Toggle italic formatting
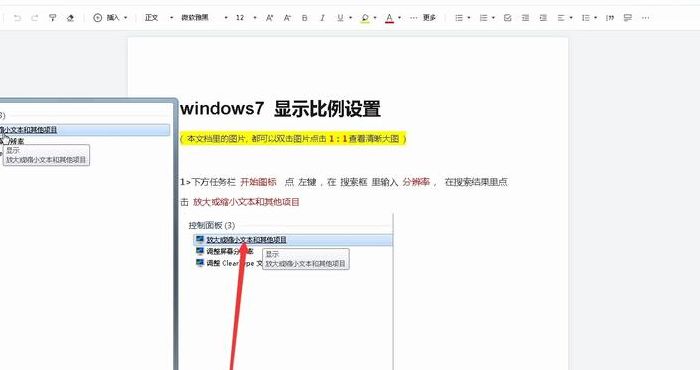 click(322, 18)
